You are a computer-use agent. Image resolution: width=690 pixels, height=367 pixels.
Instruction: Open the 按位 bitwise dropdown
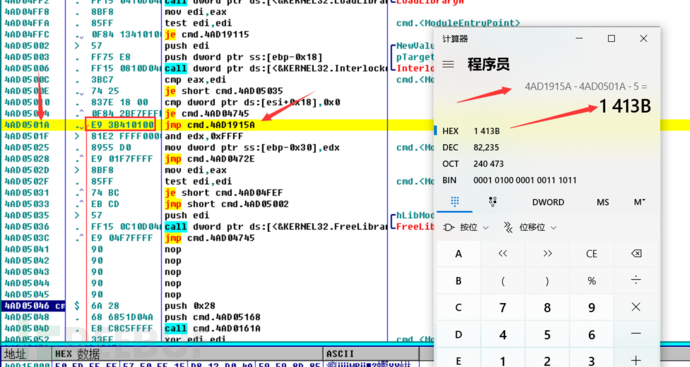click(x=466, y=228)
